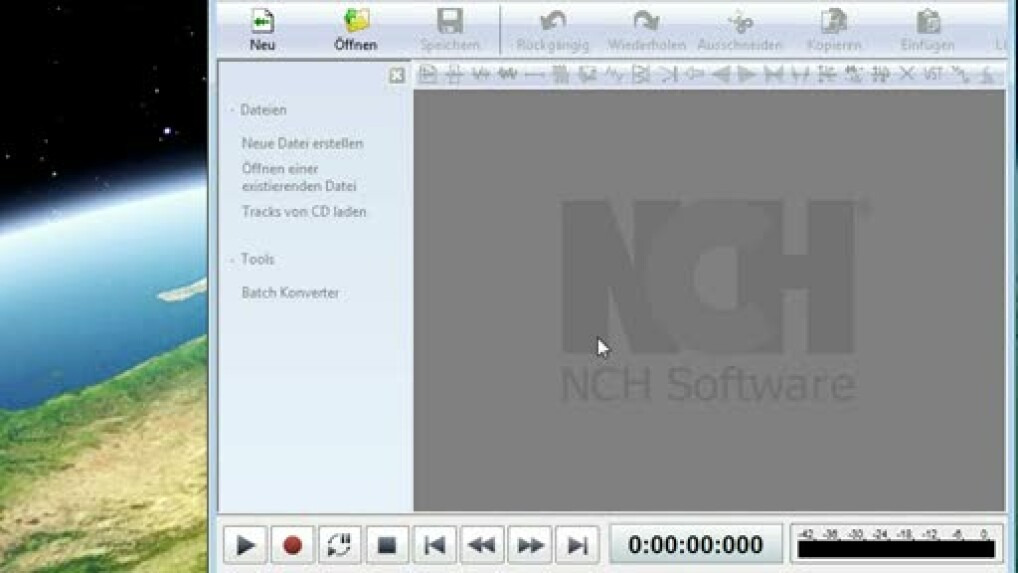Click the audio level meter display
The width and height of the screenshot is (1018, 573).
[896, 544]
